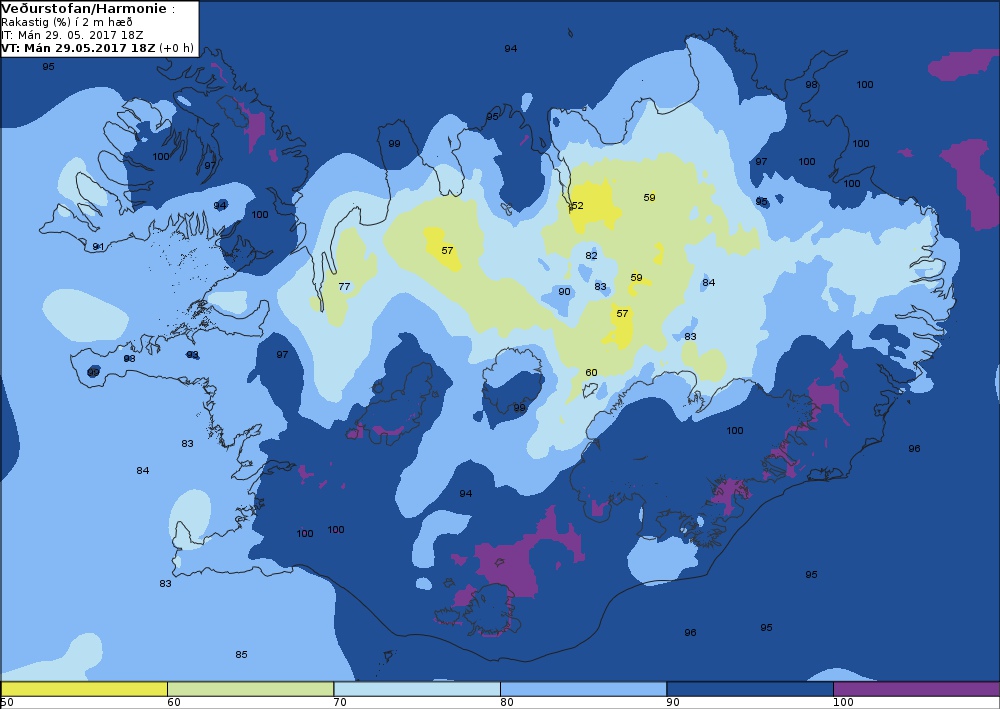Click the 91 humidity value on the map
Image resolution: width=1000 pixels, height=709 pixels.
point(98,247)
